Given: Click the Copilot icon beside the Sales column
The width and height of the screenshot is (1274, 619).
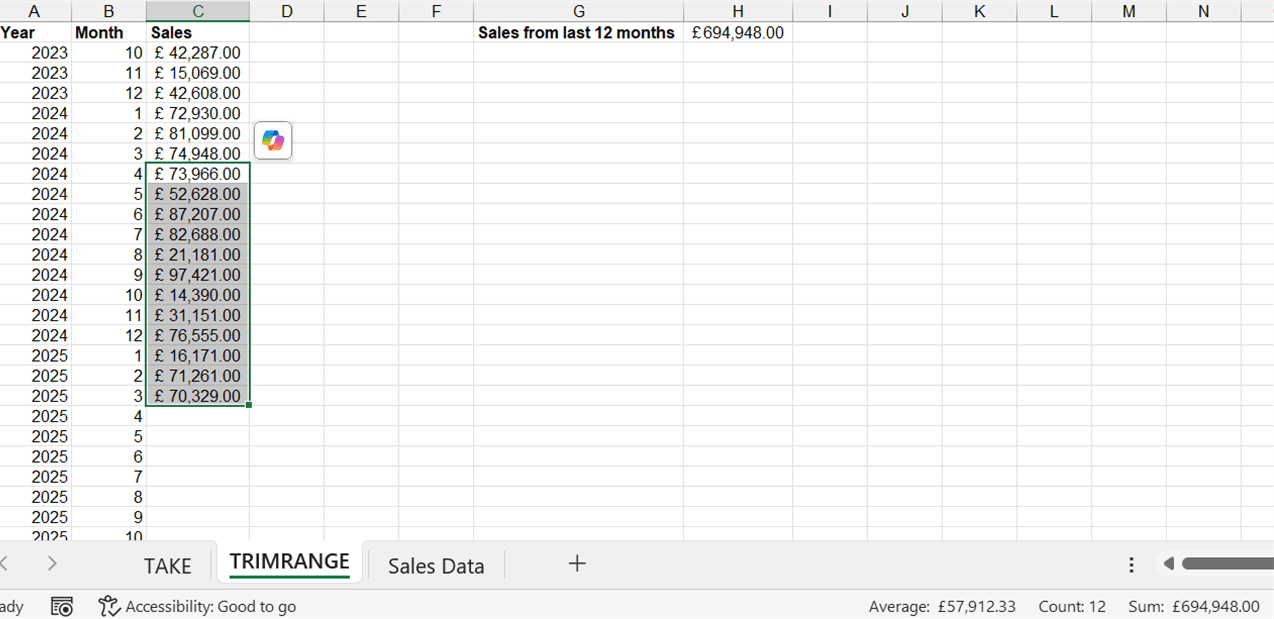Looking at the screenshot, I should pyautogui.click(x=273, y=141).
